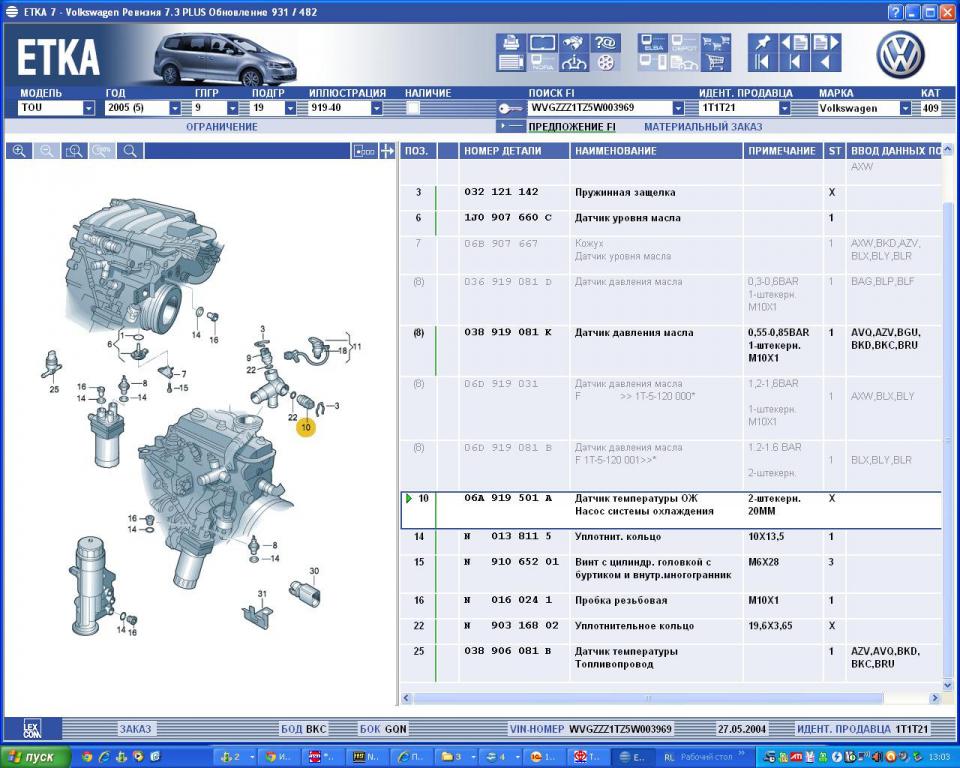The image size is (960, 768).
Task: Expand the ГОД dropdown
Action: click(175, 108)
